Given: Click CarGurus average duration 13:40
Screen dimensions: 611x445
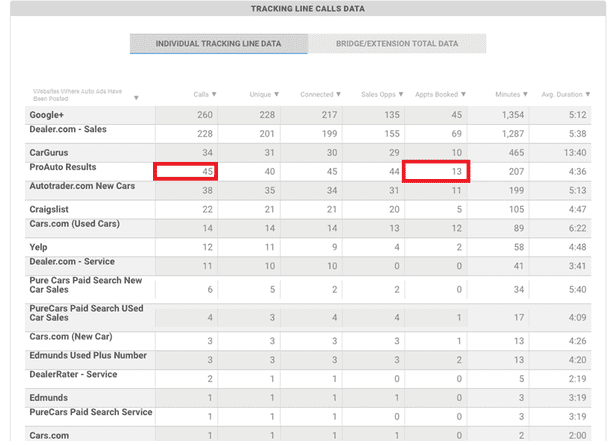Looking at the screenshot, I should point(575,153).
